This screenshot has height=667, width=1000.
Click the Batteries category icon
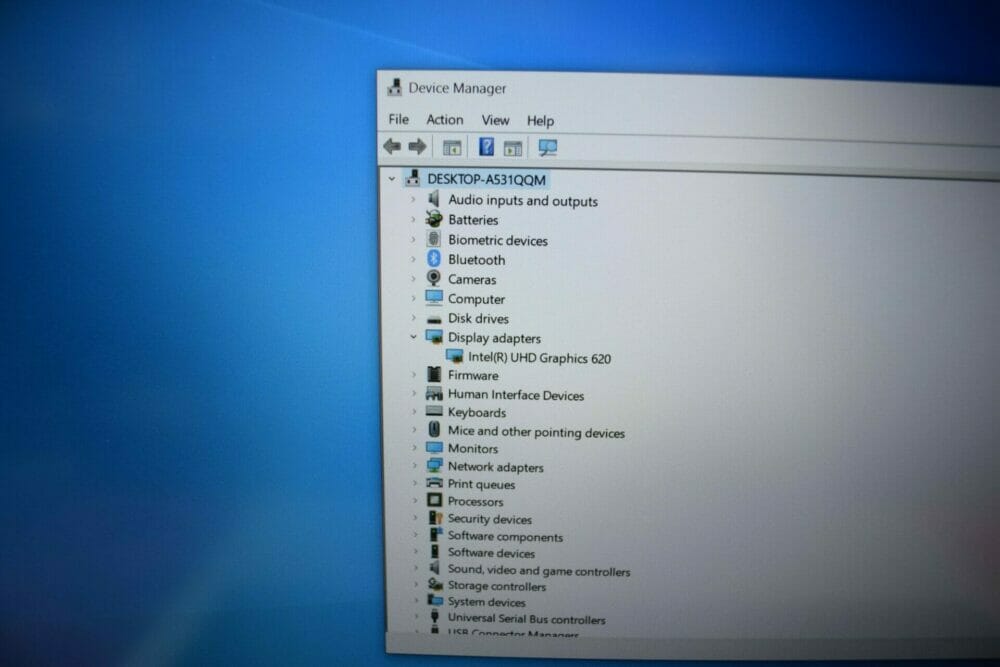[x=434, y=219]
